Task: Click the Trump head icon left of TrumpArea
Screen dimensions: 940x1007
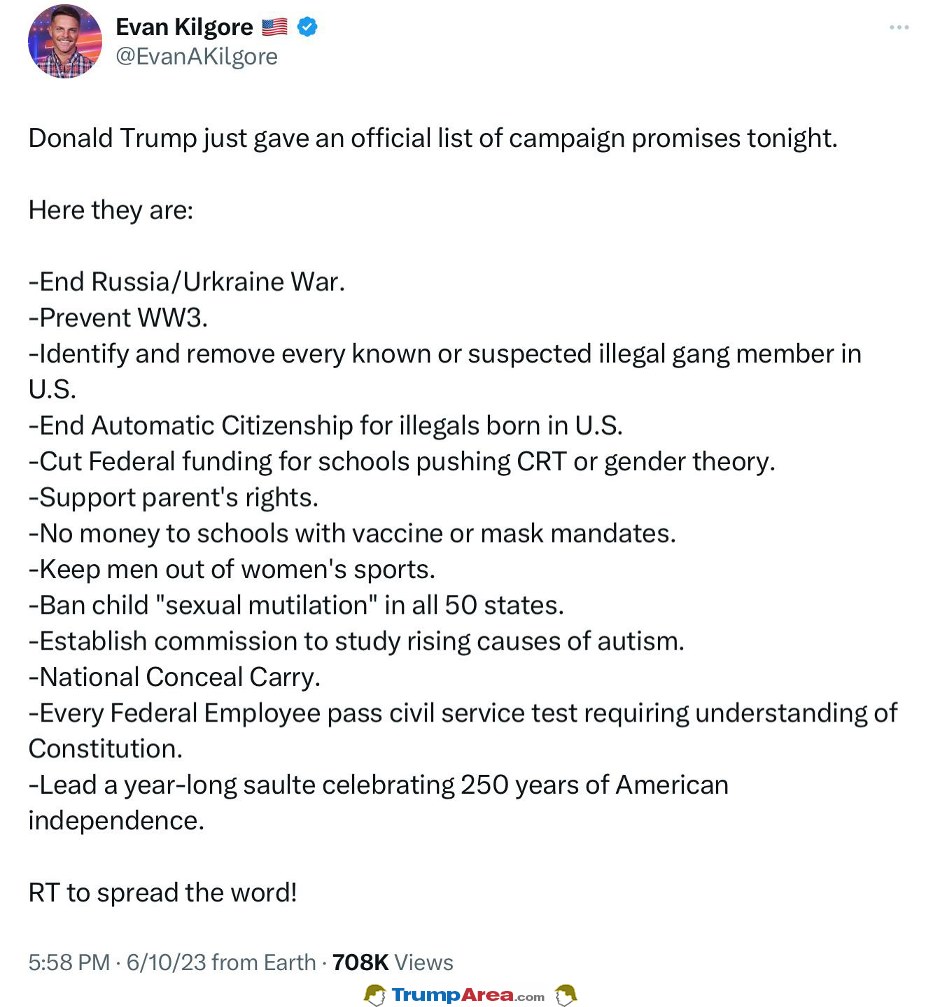Action: click(374, 995)
